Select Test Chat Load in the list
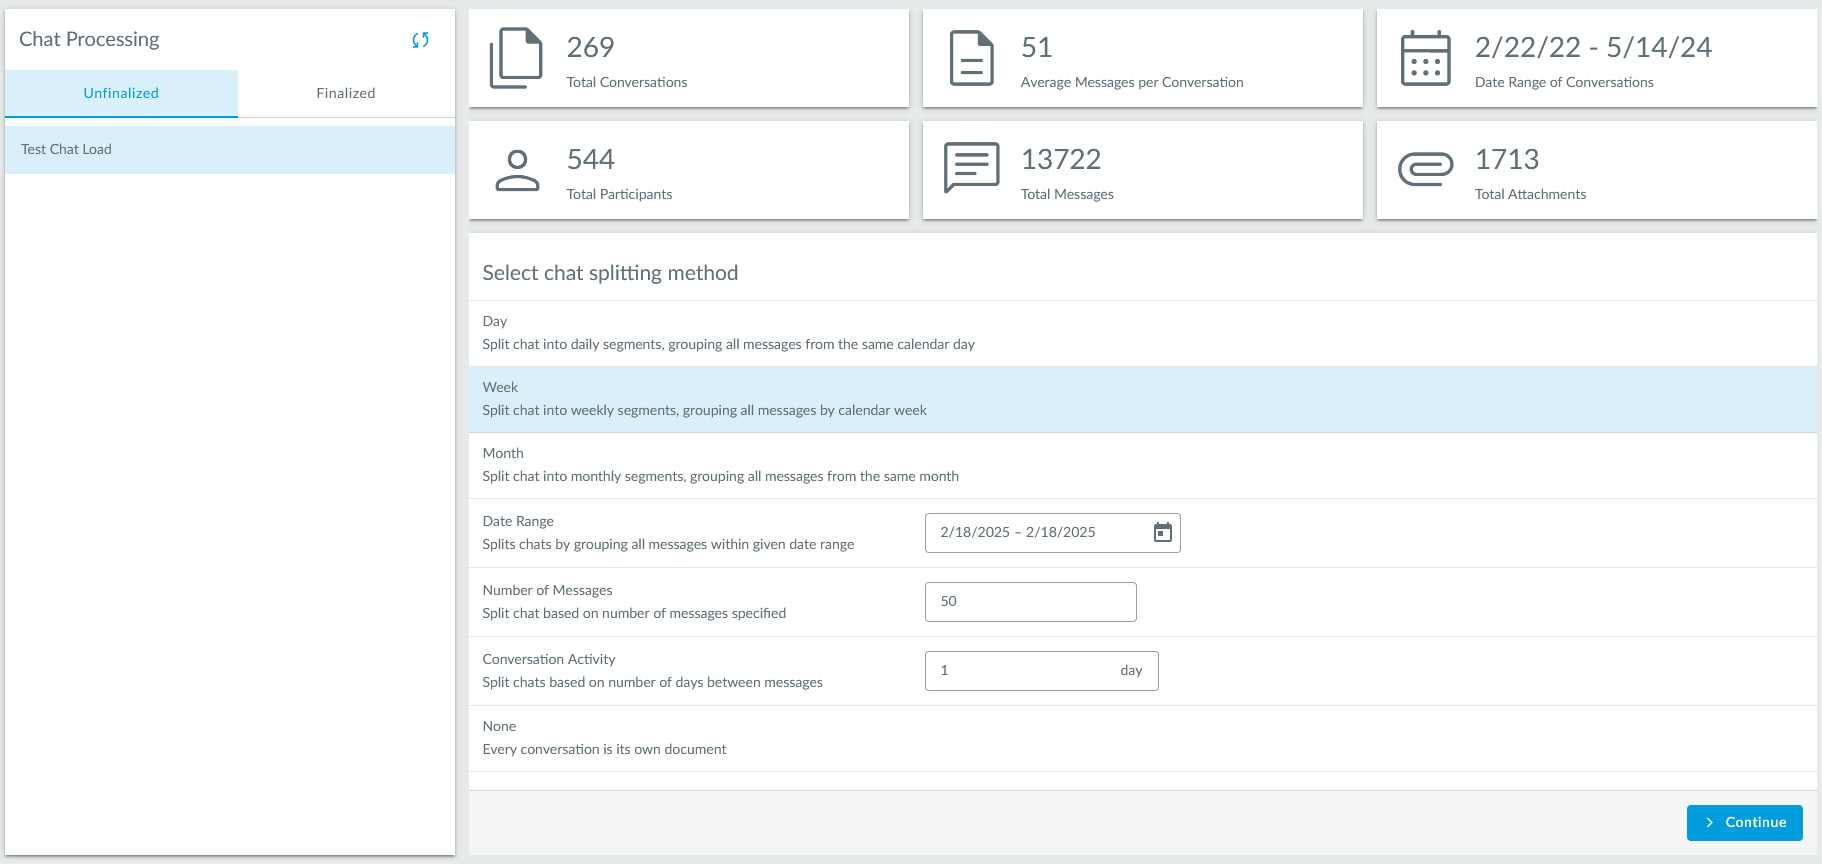The width and height of the screenshot is (1822, 864). (229, 149)
